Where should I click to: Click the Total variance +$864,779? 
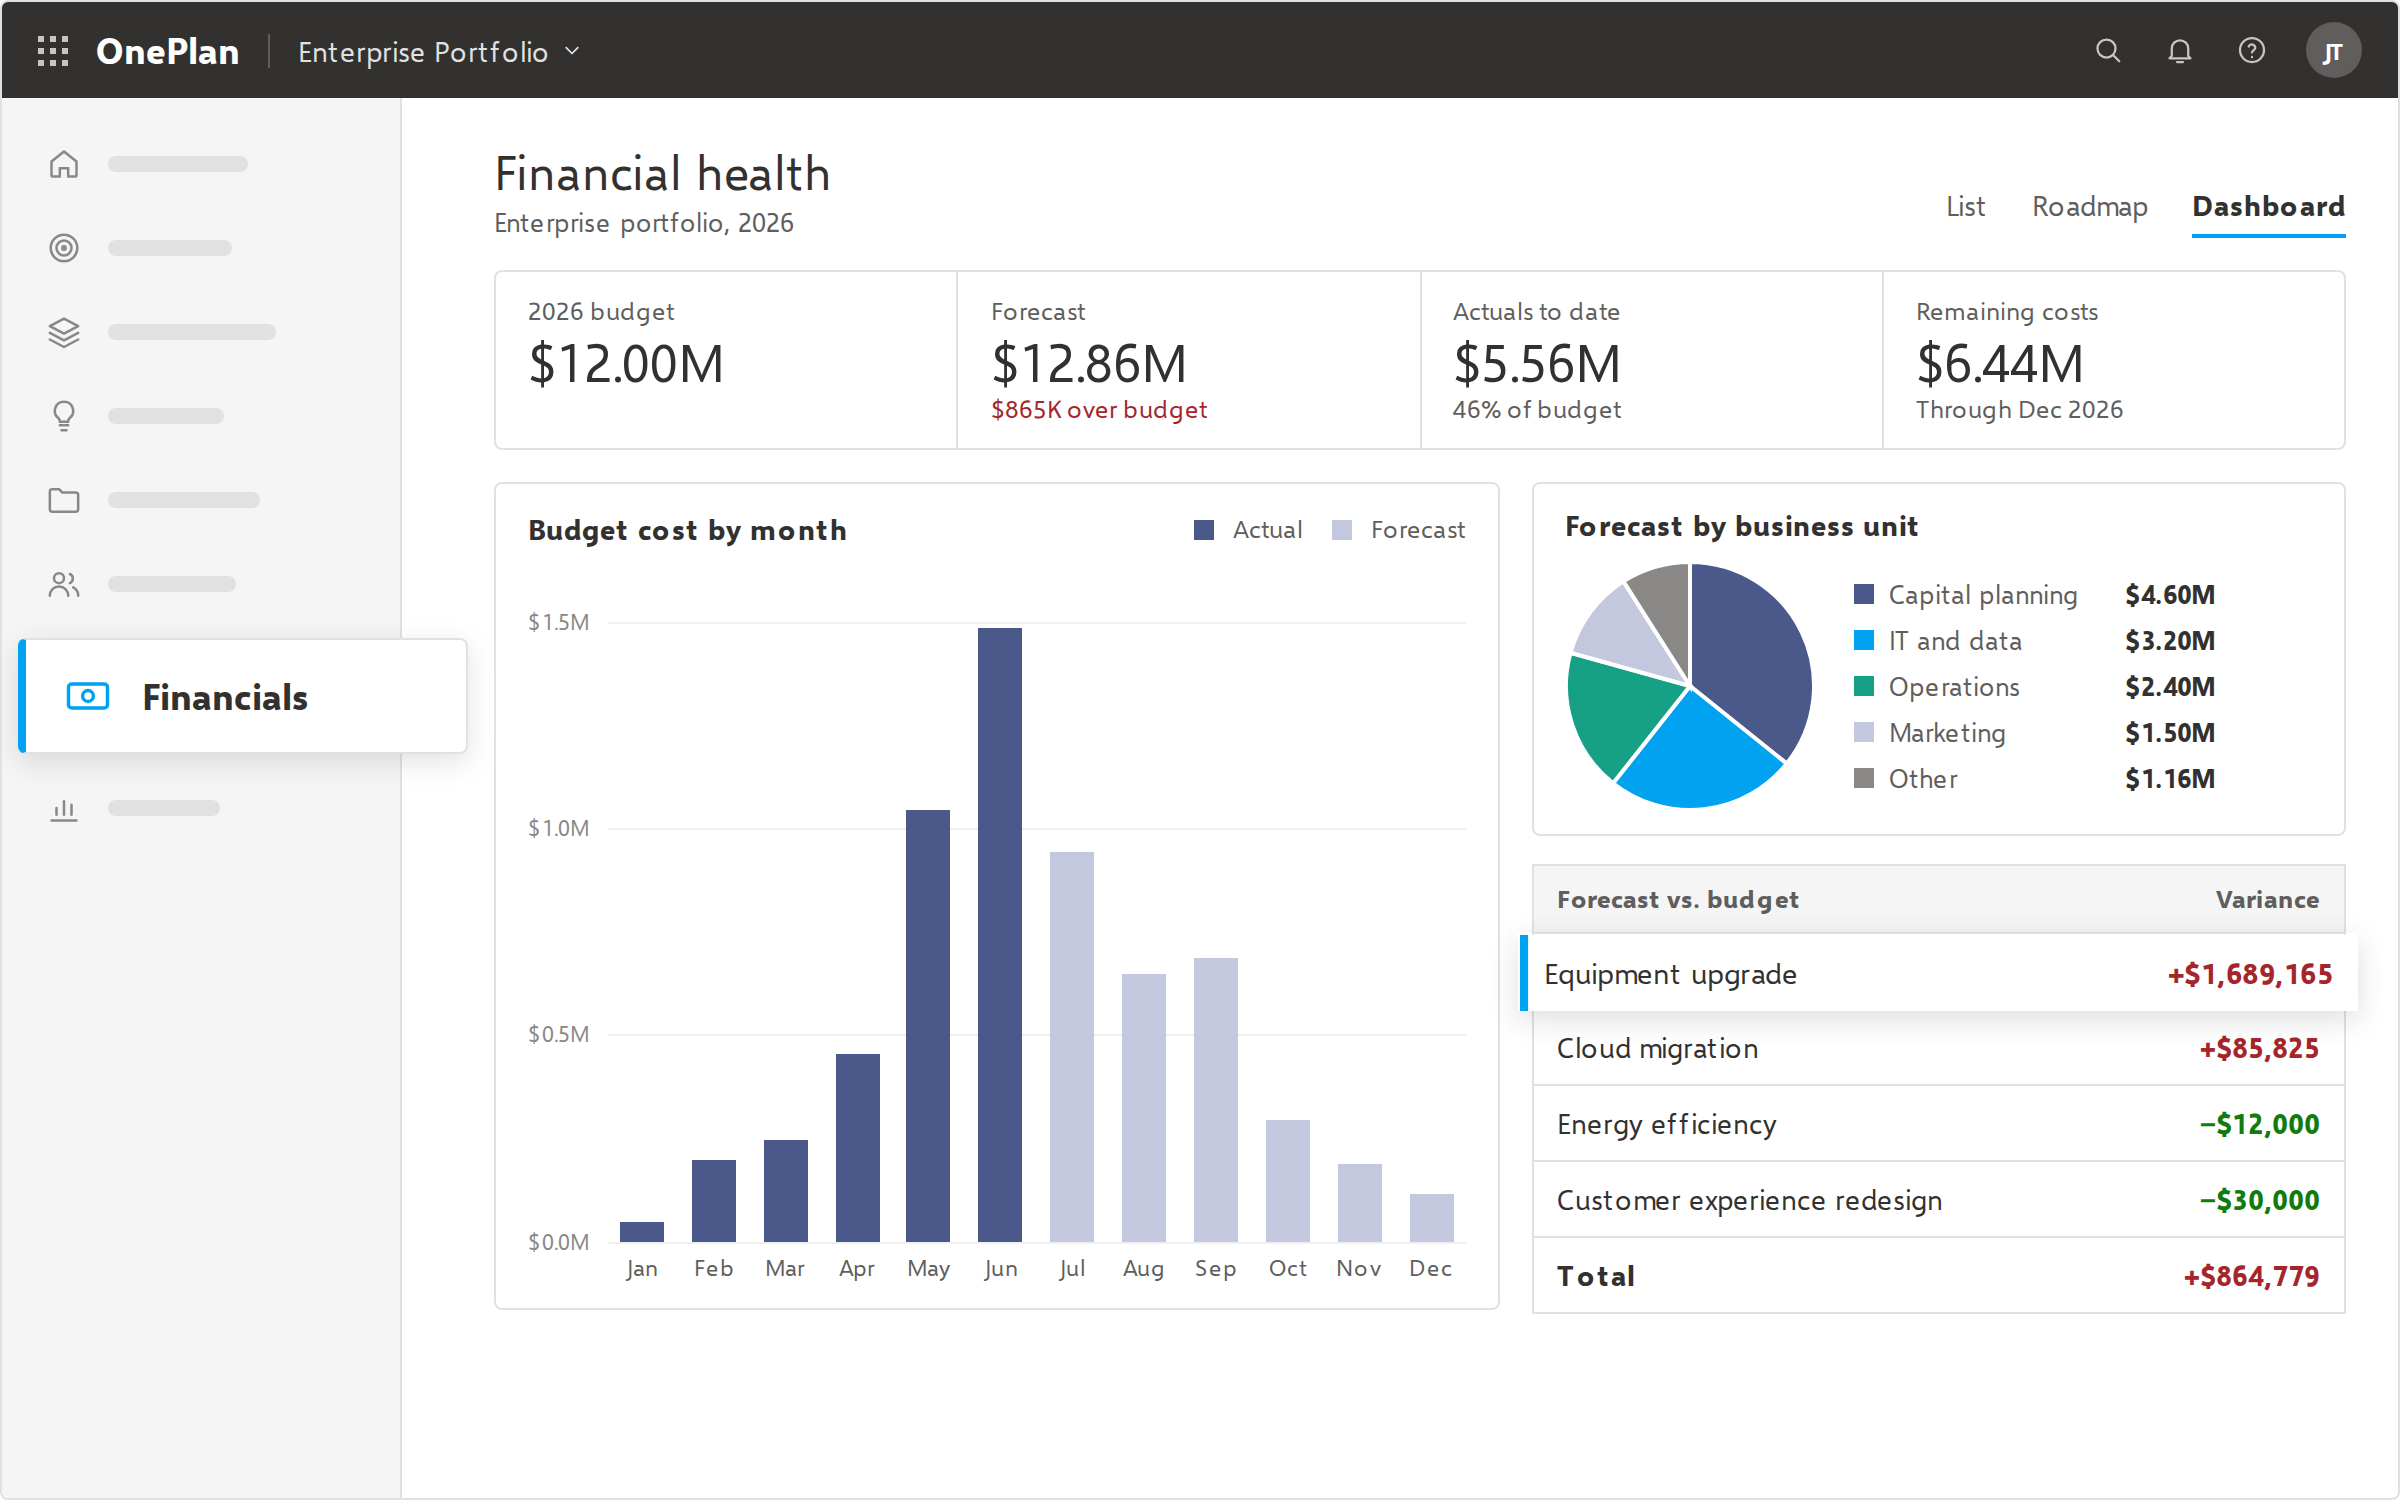(x=2251, y=1276)
